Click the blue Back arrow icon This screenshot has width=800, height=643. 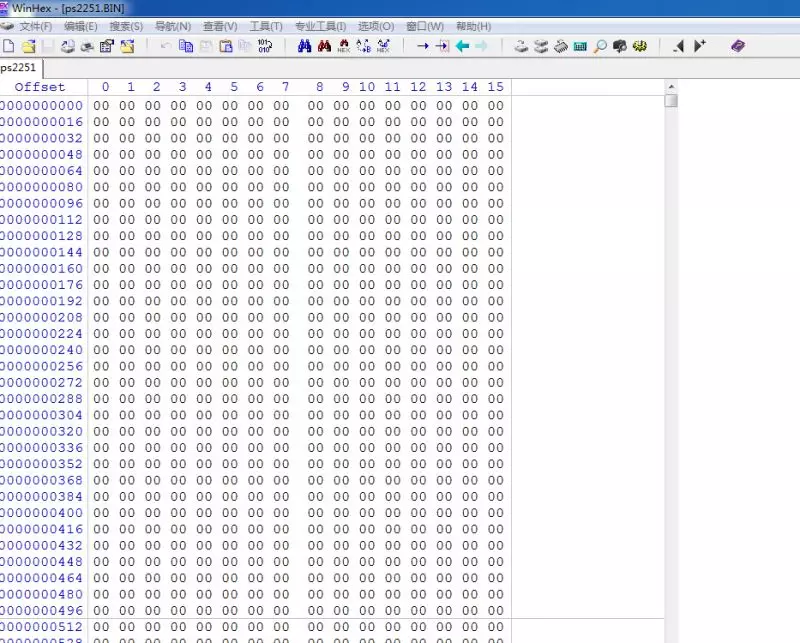point(462,46)
